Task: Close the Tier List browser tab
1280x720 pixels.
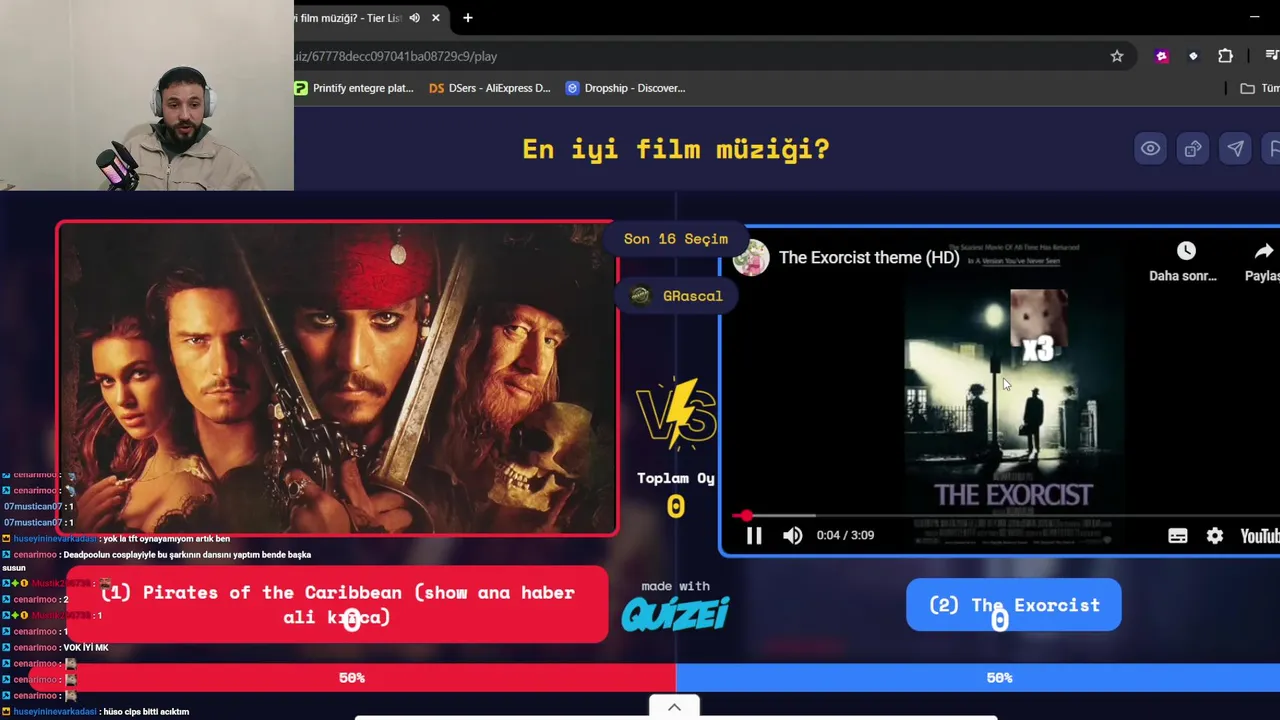Action: point(435,18)
